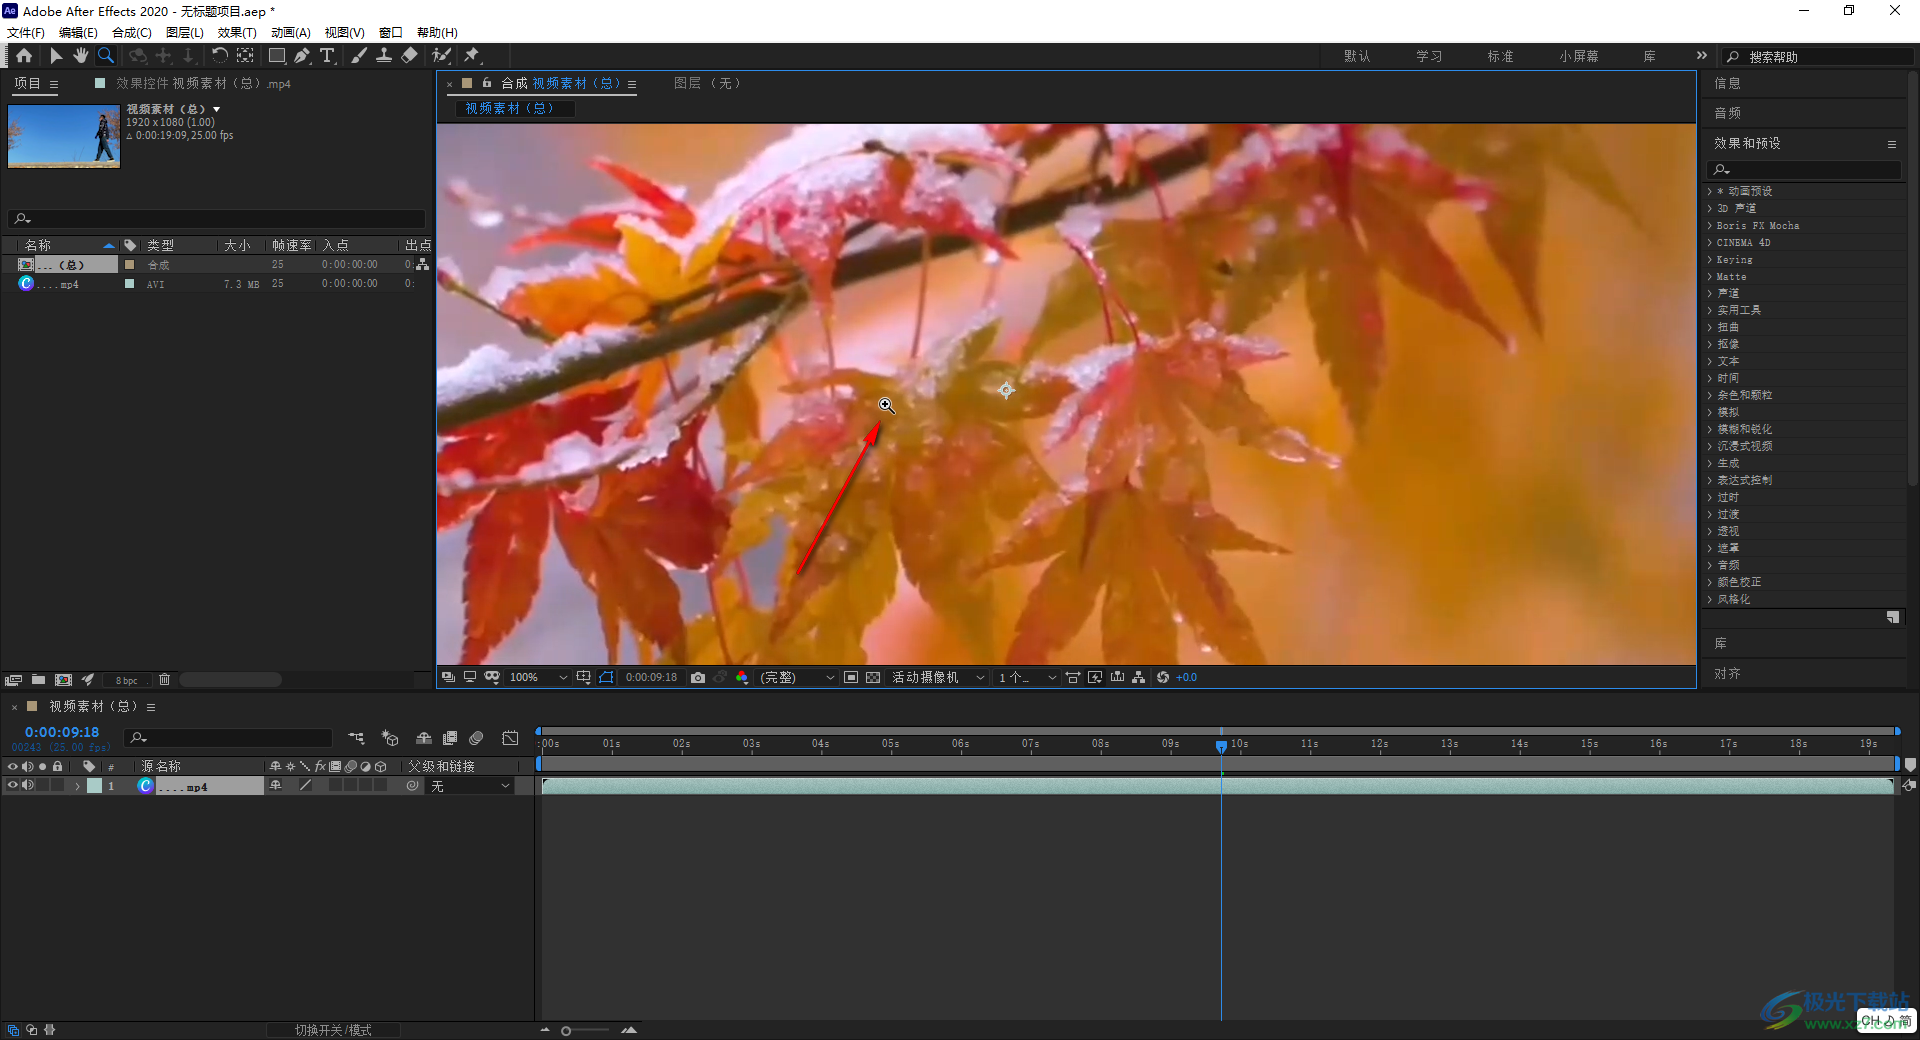Toggle the Draft 3D icon in timeline
This screenshot has height=1040, width=1920.
pos(390,738)
